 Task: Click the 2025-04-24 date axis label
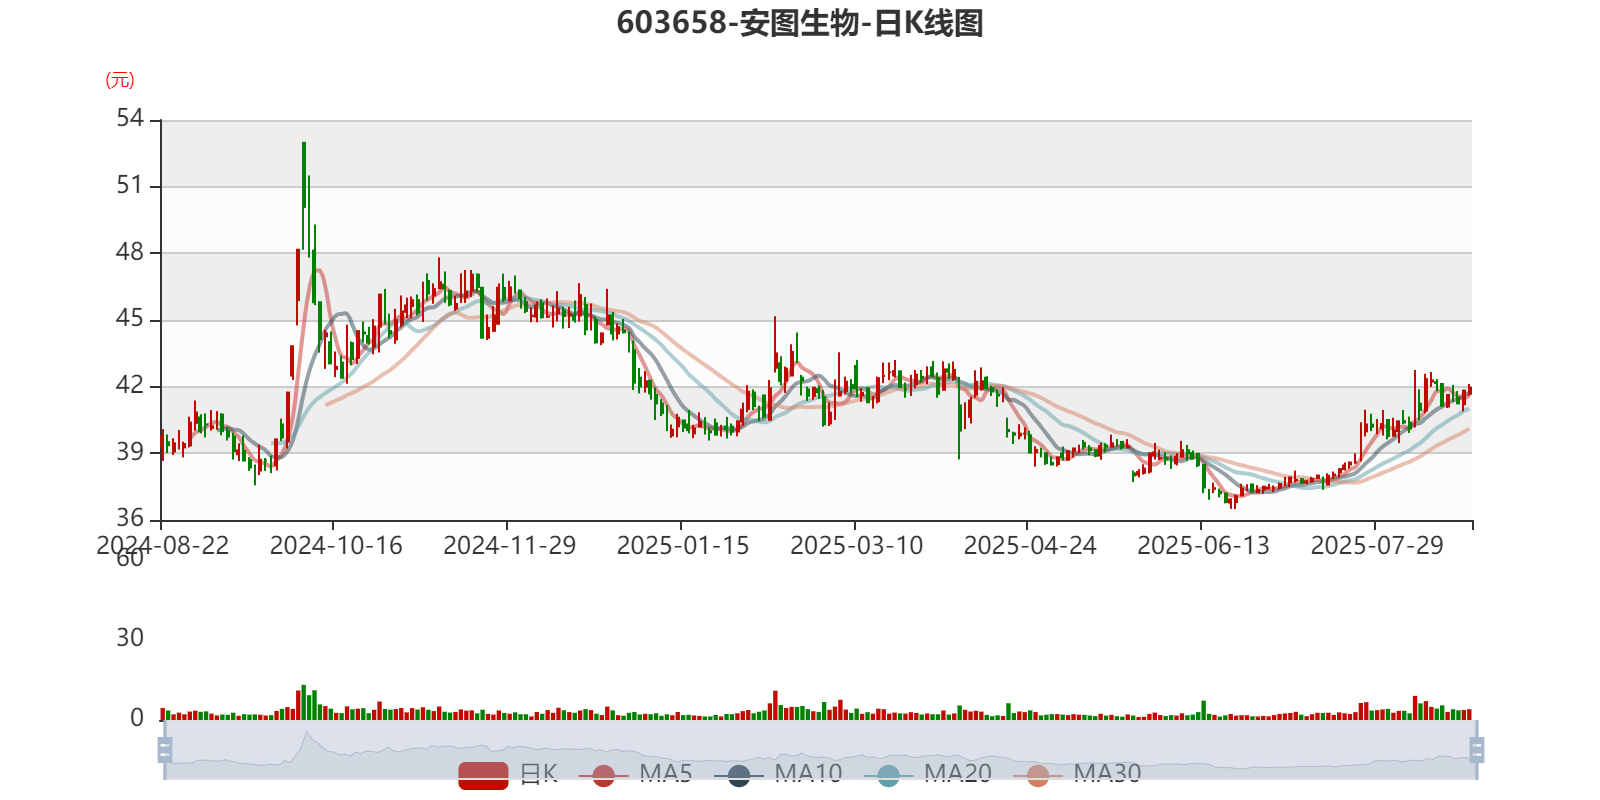click(x=1030, y=546)
